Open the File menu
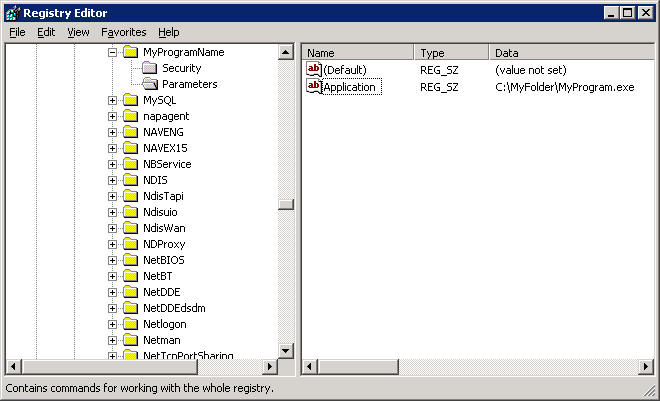The width and height of the screenshot is (660, 401). (17, 32)
